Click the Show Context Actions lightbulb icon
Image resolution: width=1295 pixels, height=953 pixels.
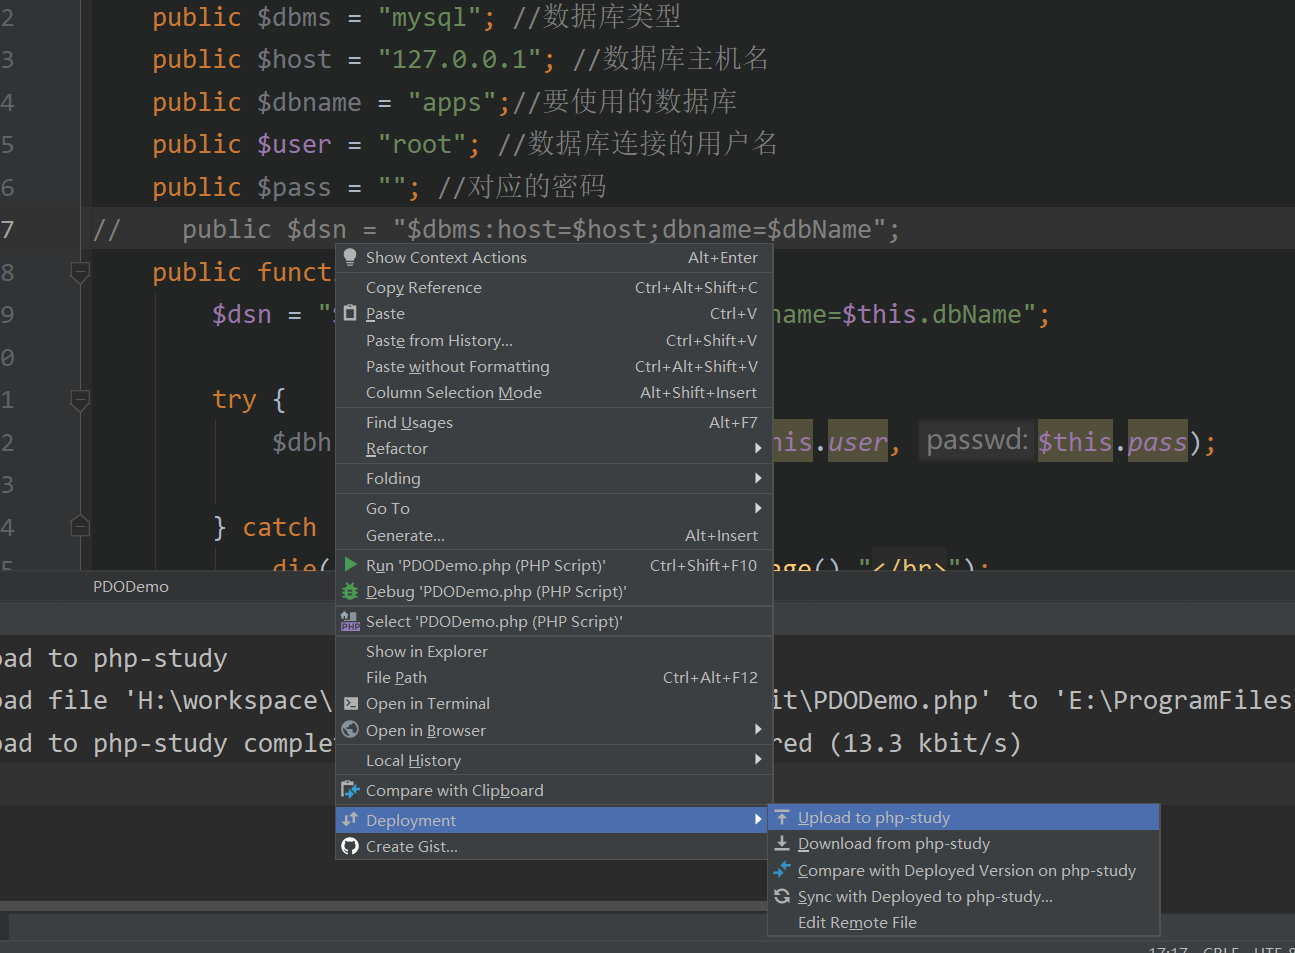pyautogui.click(x=350, y=257)
